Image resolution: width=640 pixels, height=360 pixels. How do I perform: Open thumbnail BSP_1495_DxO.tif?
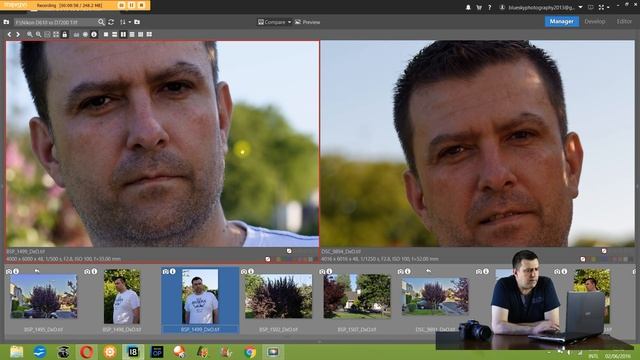coord(43,296)
